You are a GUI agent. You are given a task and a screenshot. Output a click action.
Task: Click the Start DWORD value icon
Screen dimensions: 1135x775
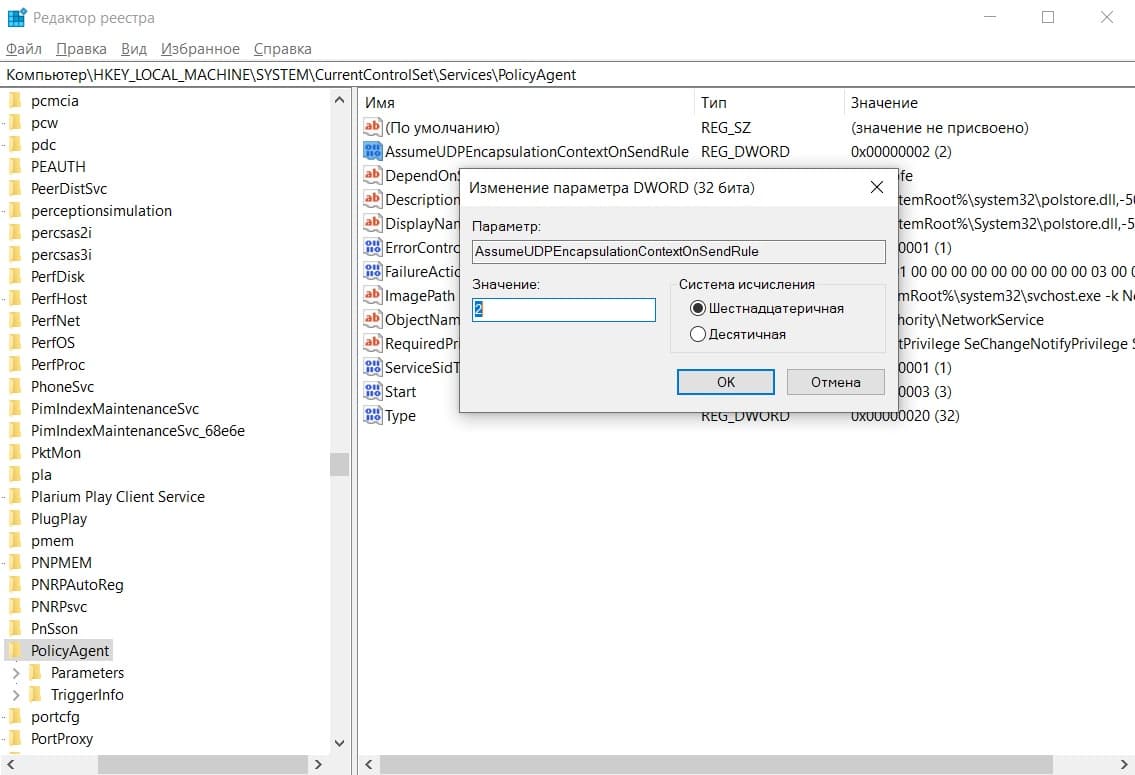(372, 392)
